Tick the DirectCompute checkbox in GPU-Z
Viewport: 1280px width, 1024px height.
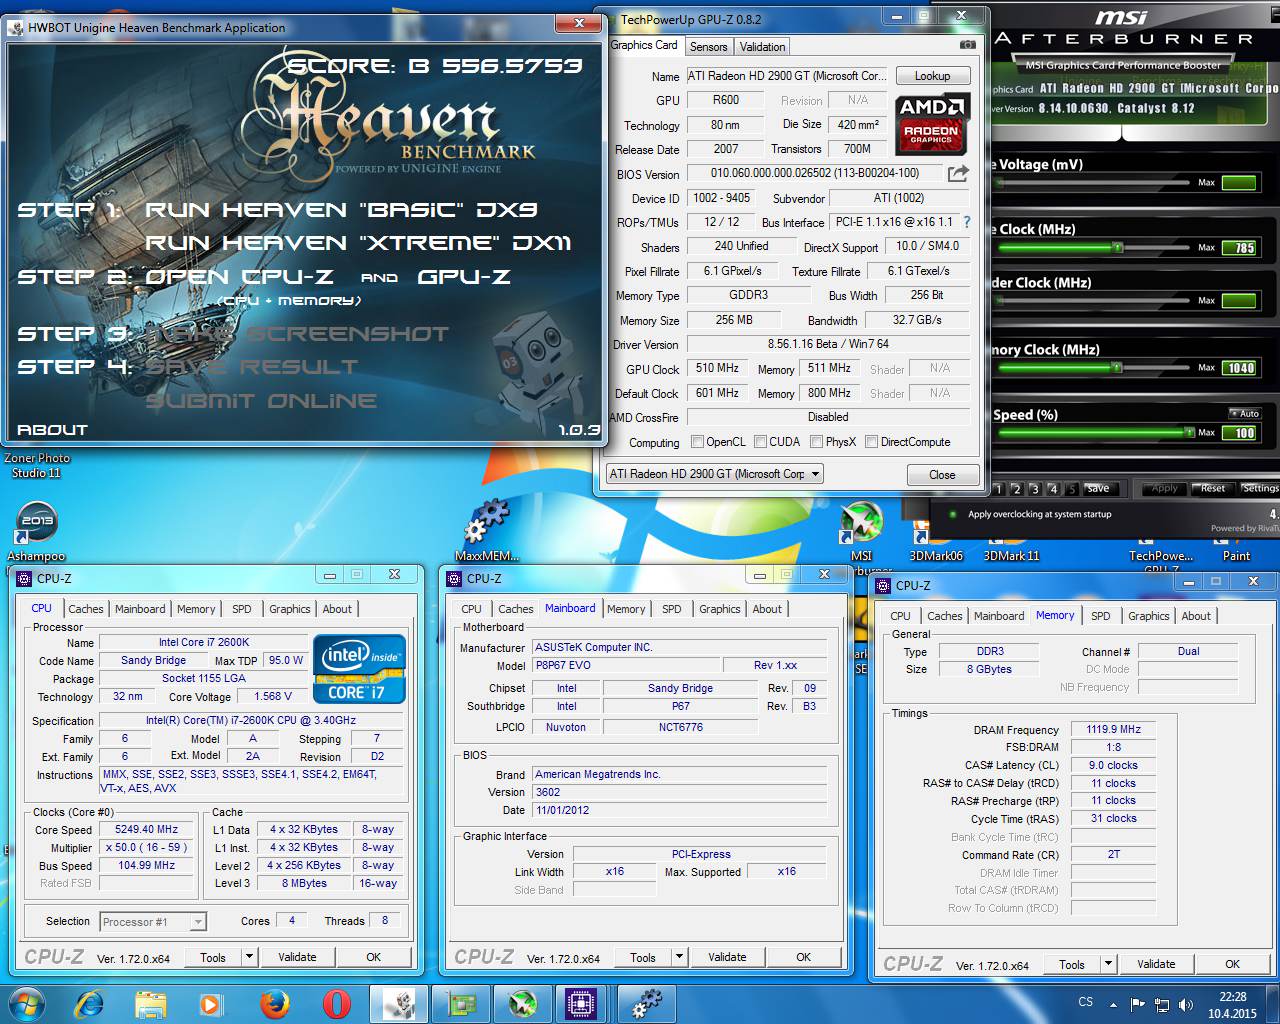pyautogui.click(x=871, y=441)
